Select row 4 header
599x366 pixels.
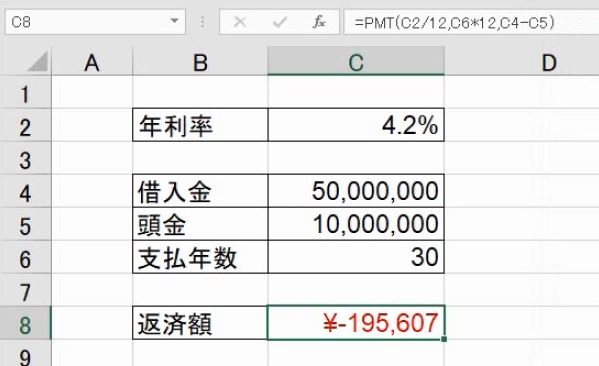[x=25, y=191]
